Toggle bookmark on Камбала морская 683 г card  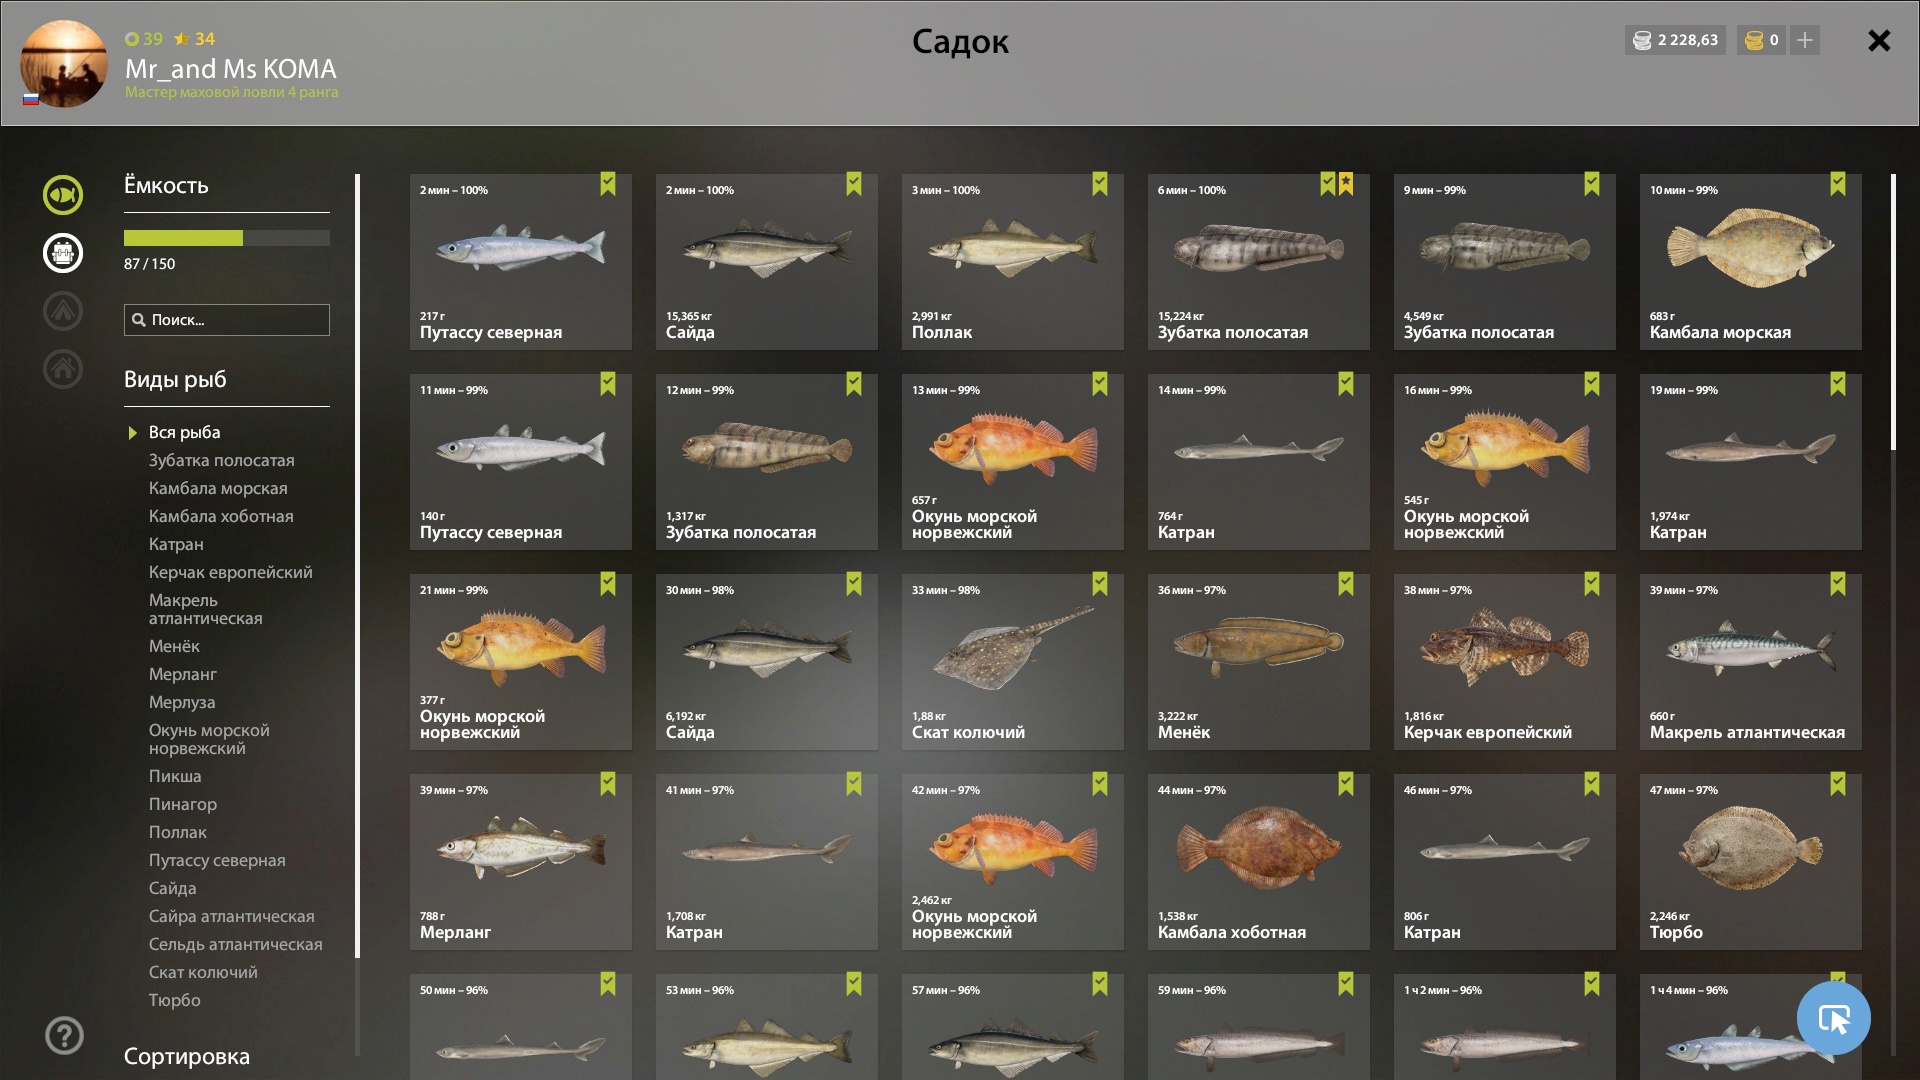(1838, 184)
